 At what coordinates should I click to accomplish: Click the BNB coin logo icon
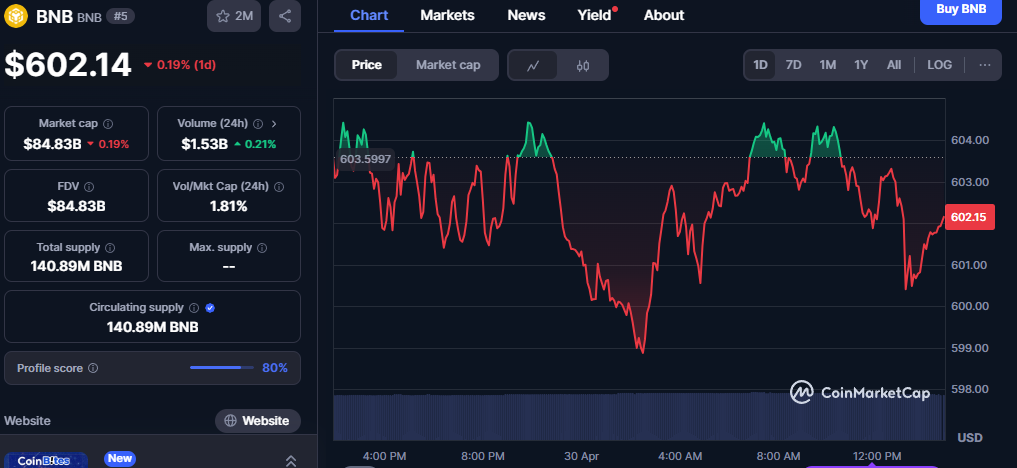click(16, 16)
